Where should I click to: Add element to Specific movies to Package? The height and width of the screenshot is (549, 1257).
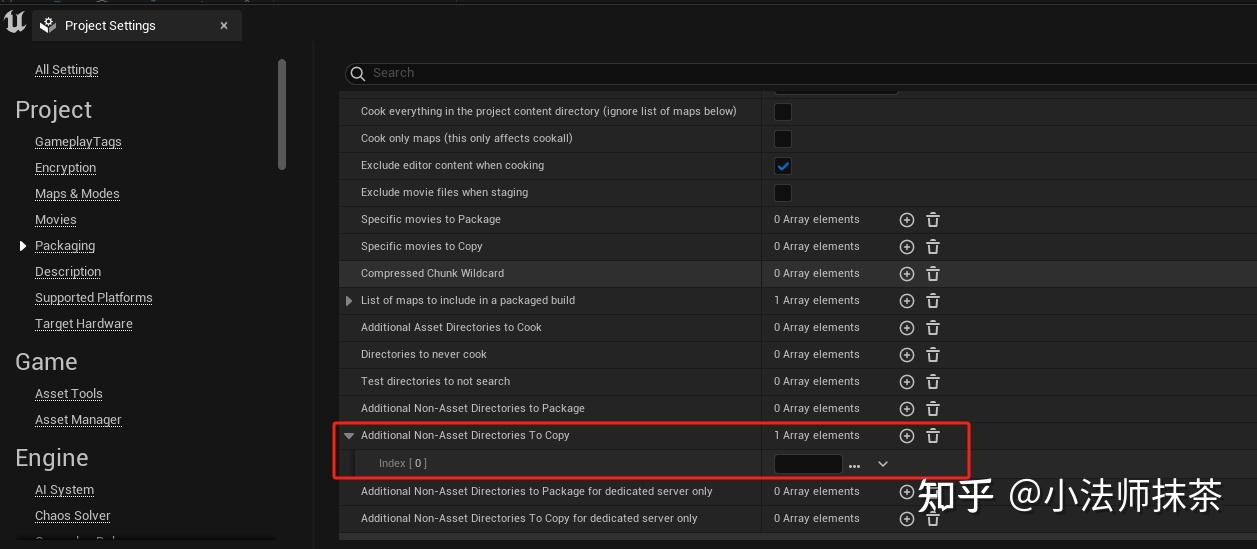pyautogui.click(x=907, y=220)
